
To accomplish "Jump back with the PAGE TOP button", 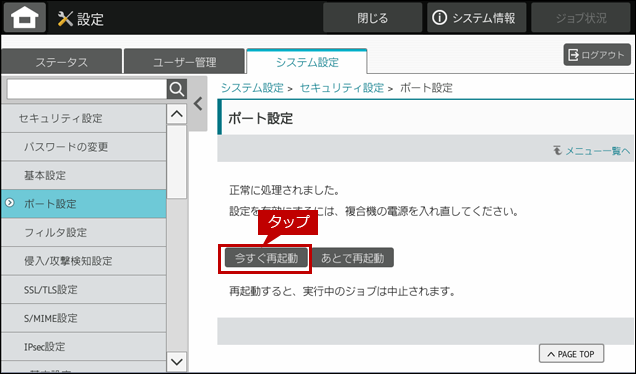I will click(571, 354).
